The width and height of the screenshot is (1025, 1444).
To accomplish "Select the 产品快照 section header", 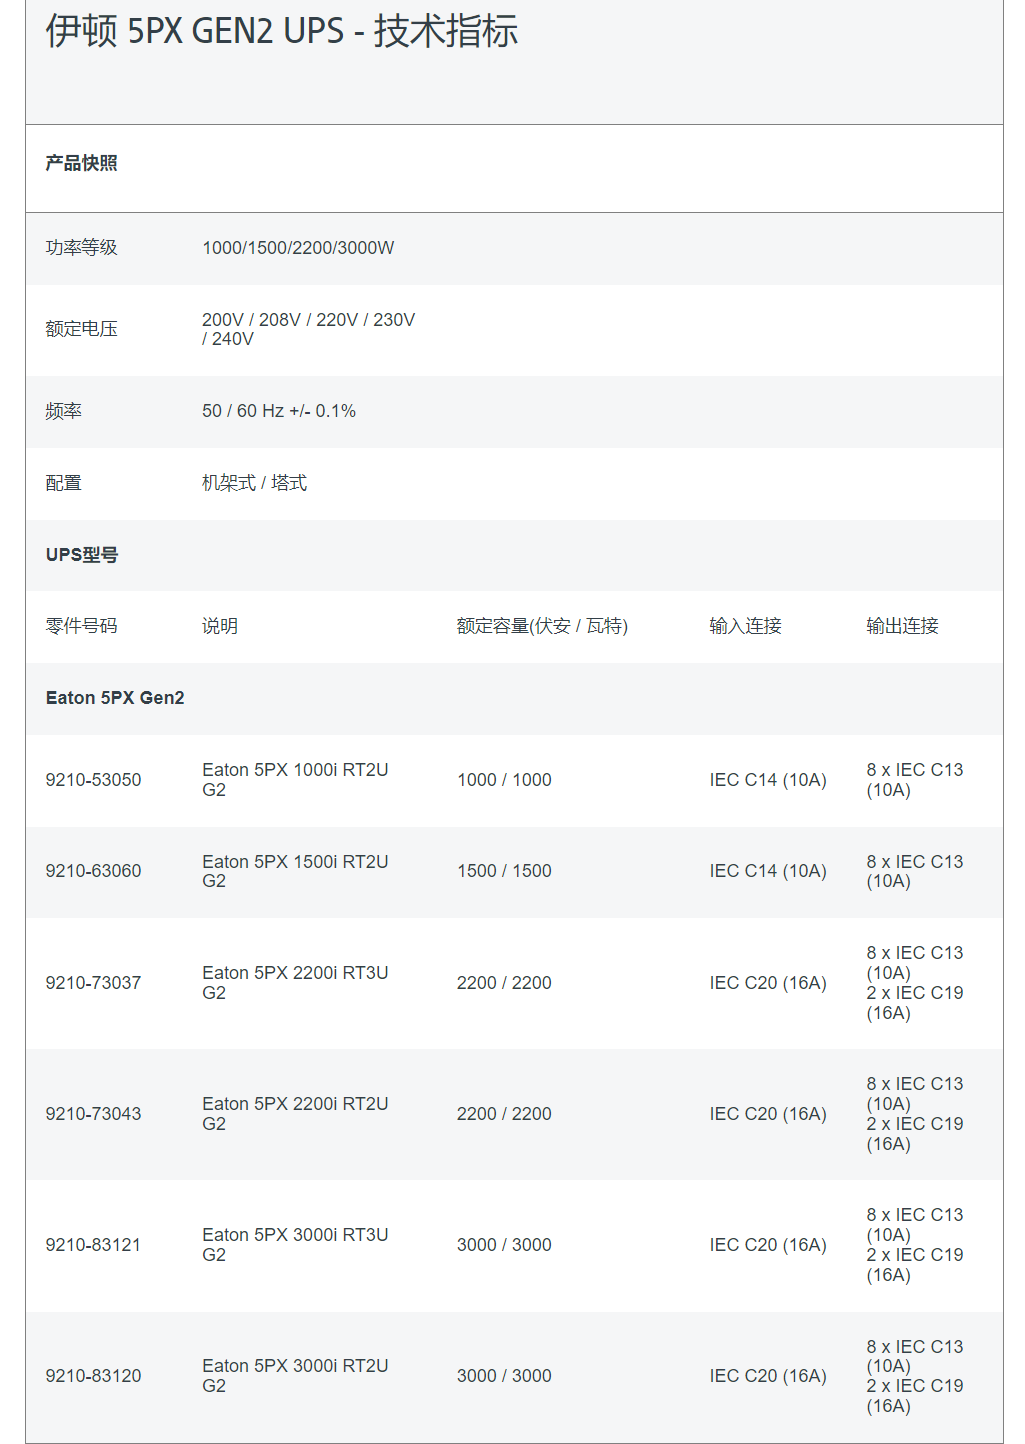I will [81, 163].
